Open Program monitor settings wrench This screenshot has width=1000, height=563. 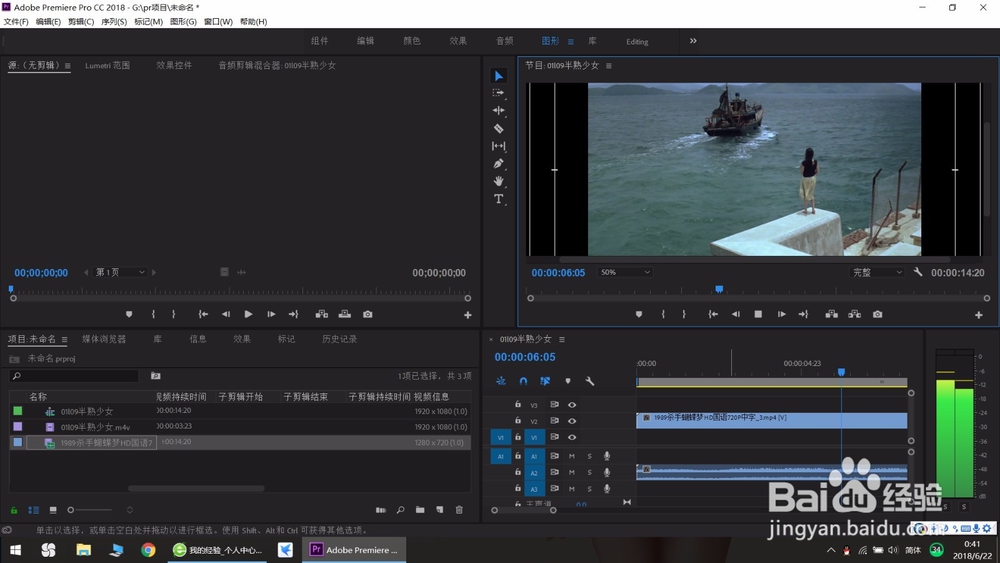[918, 272]
